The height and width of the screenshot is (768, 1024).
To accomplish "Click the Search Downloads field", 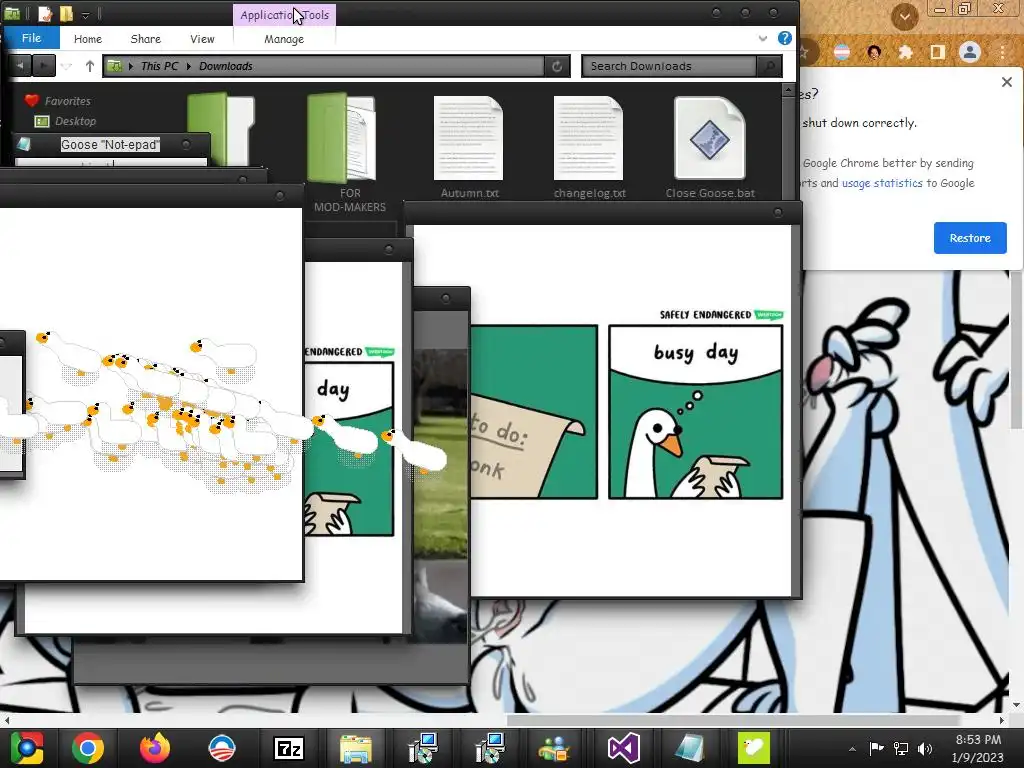I will point(669,66).
